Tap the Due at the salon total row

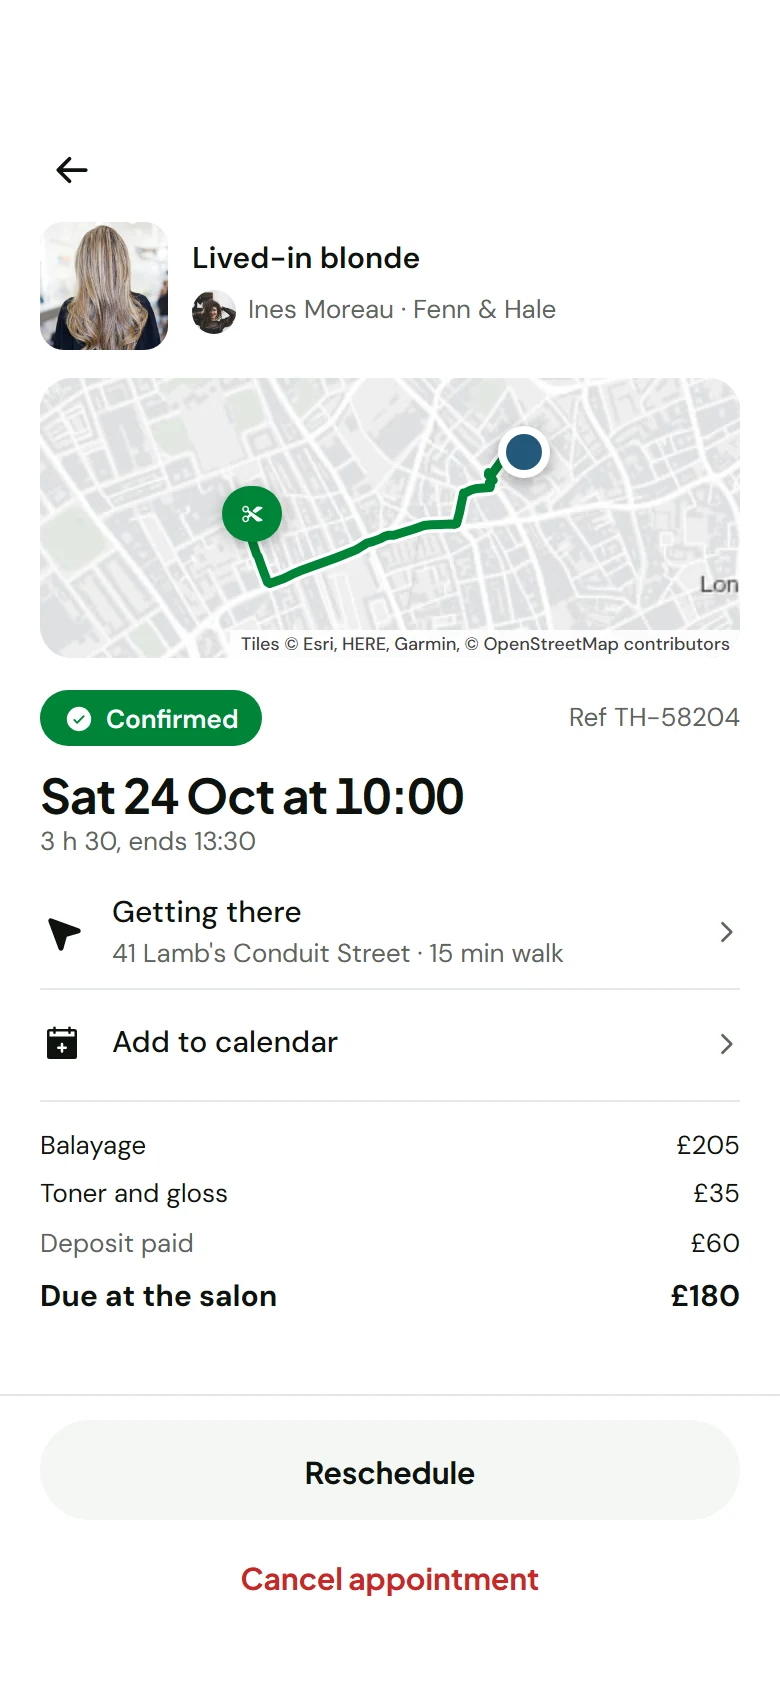click(390, 1296)
